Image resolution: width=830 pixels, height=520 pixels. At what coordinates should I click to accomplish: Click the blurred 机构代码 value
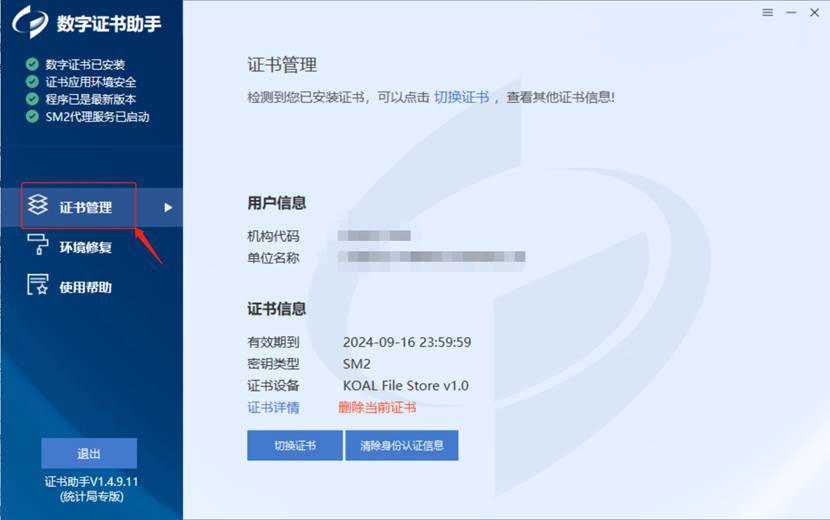[x=374, y=236]
